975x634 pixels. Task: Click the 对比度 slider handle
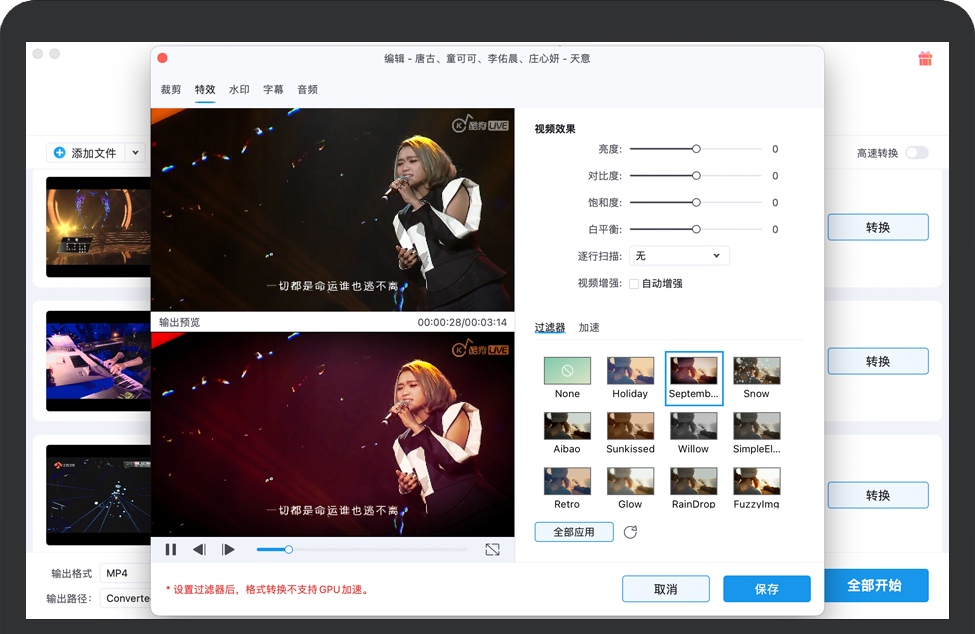click(696, 176)
